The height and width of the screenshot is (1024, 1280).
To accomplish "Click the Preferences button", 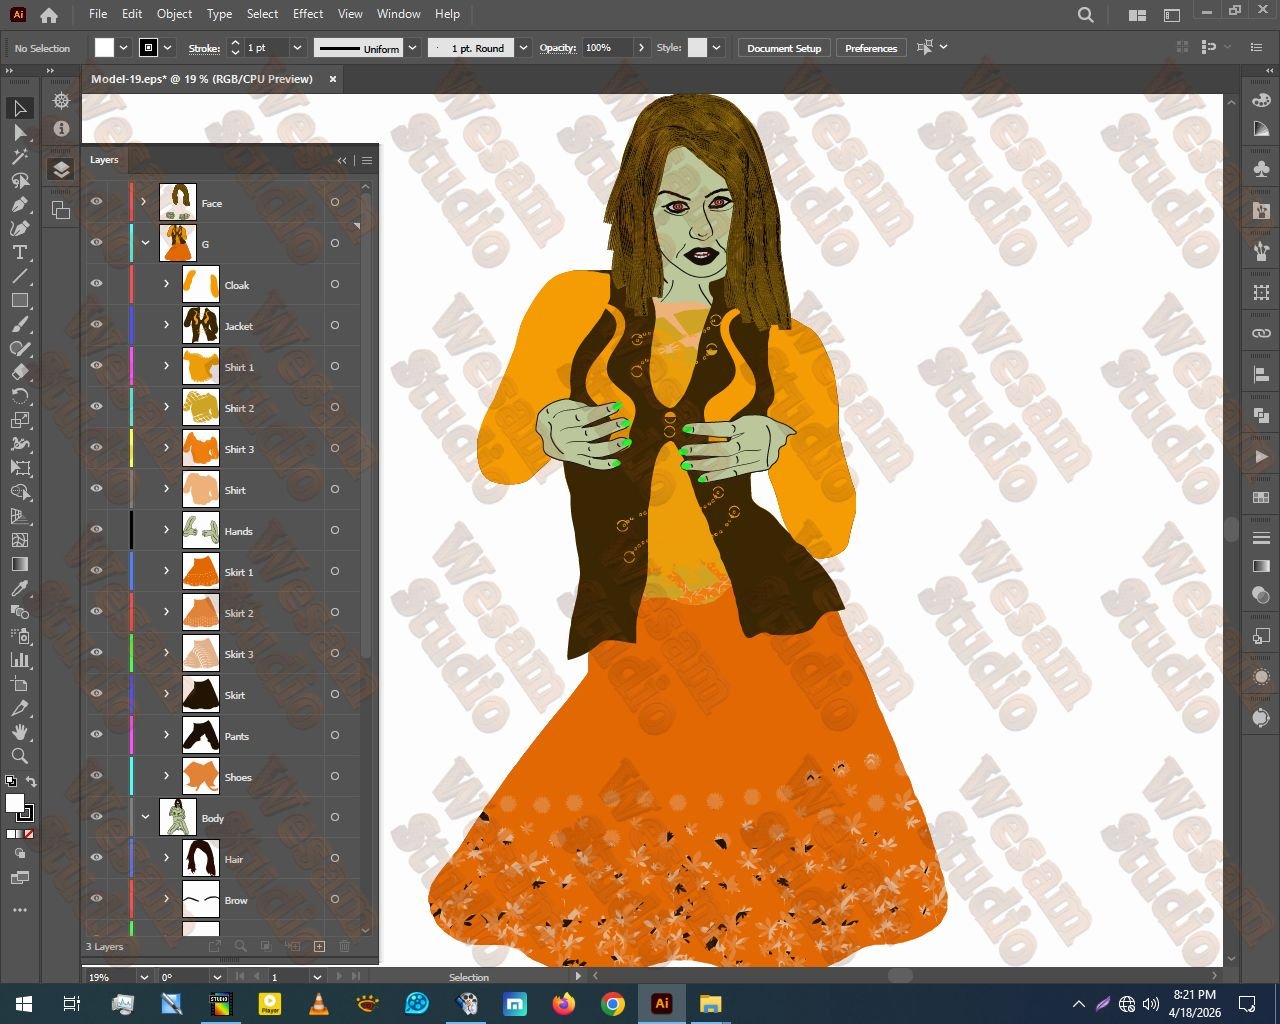I will [871, 48].
